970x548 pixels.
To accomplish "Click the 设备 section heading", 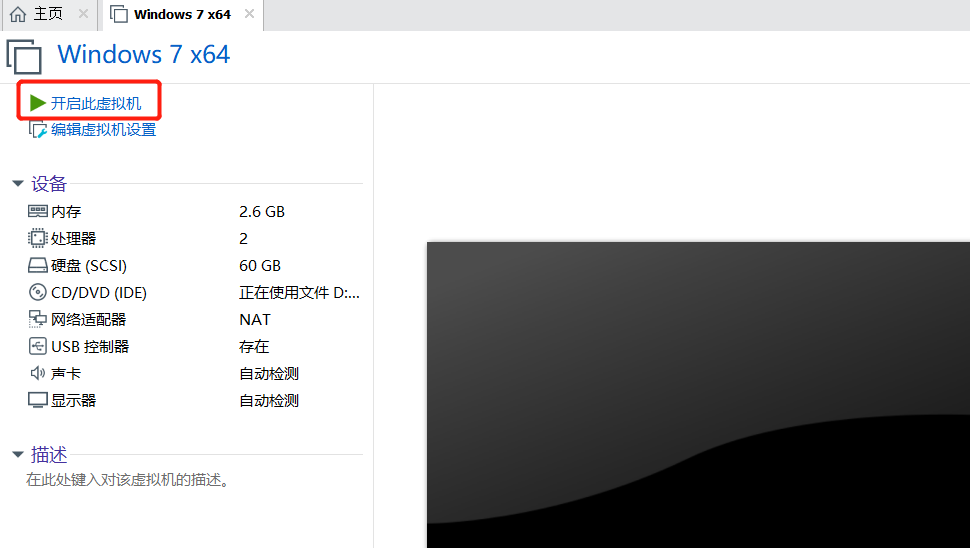I will click(x=49, y=184).
